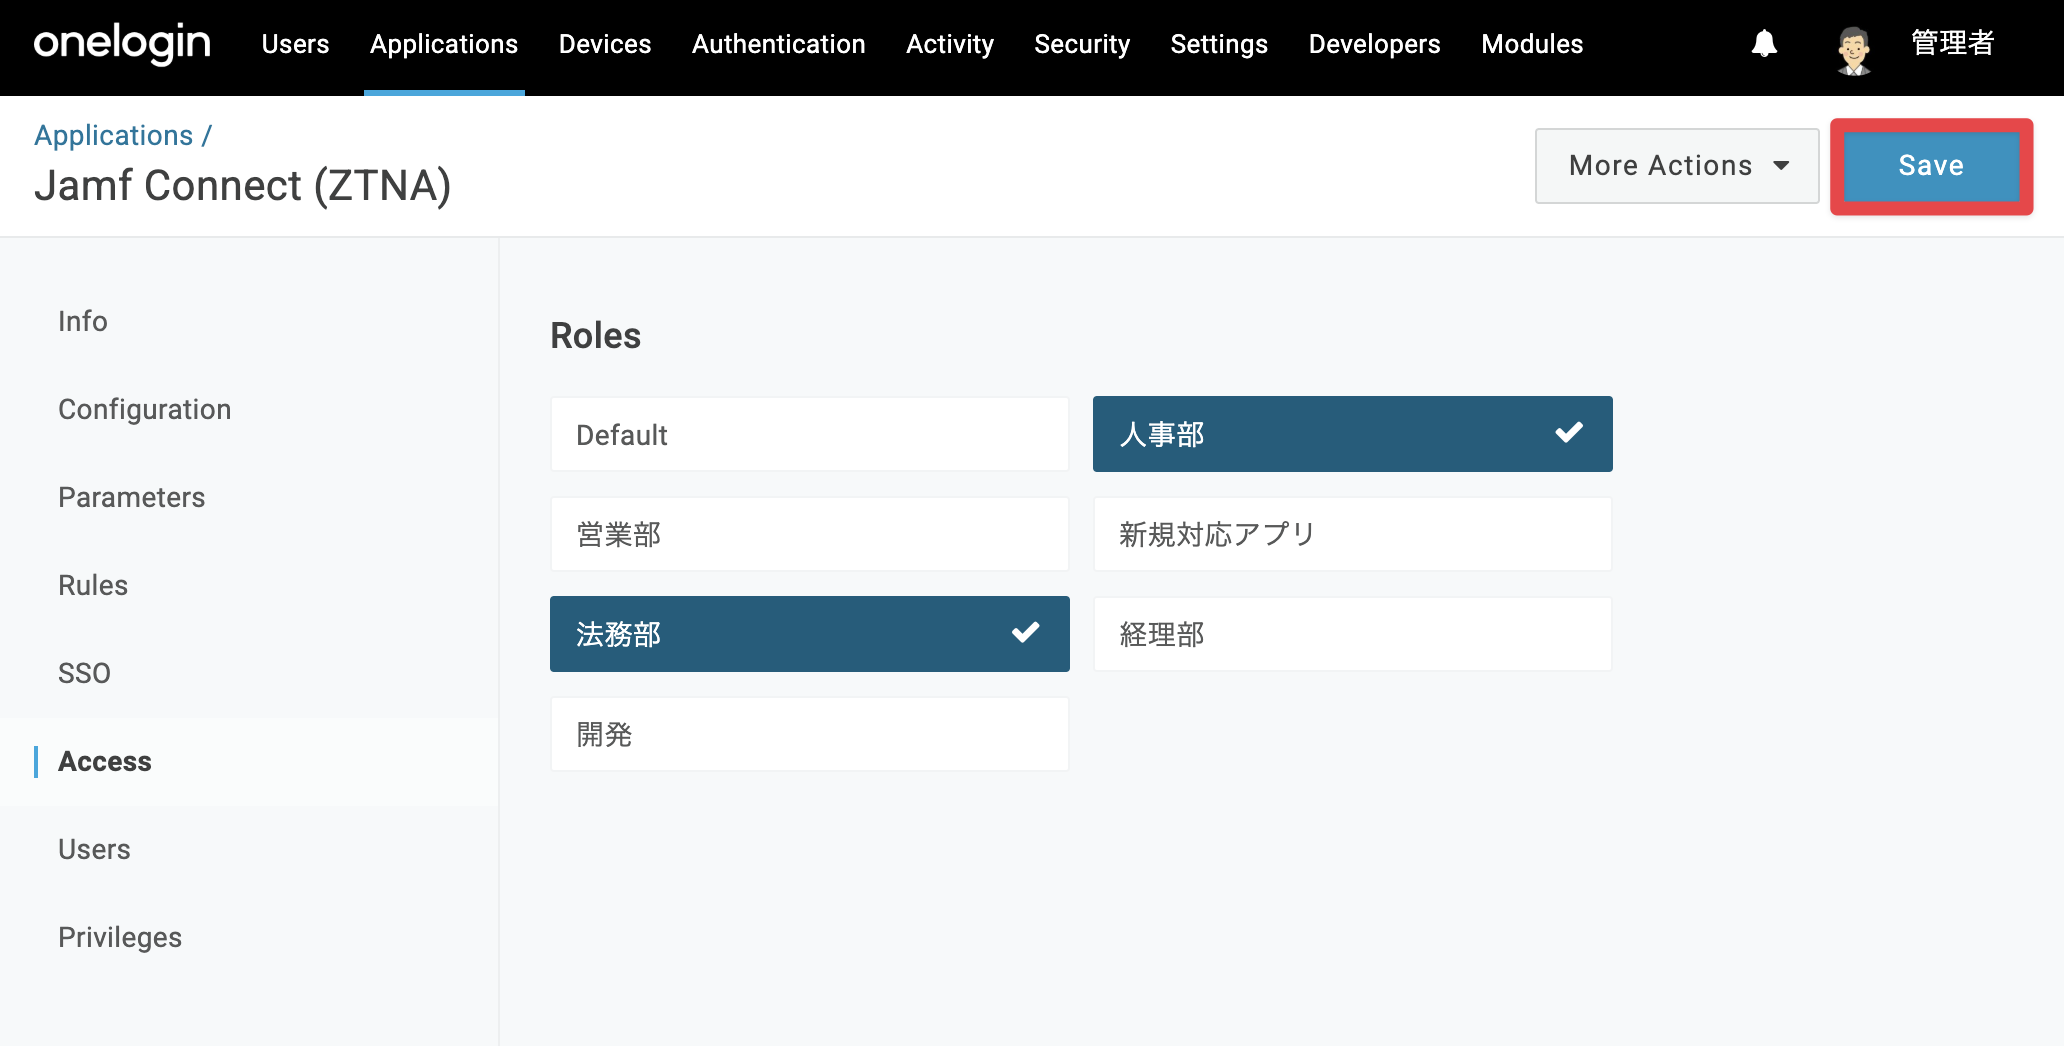2064x1046 pixels.
Task: Open the Applications menu
Action: tap(444, 44)
